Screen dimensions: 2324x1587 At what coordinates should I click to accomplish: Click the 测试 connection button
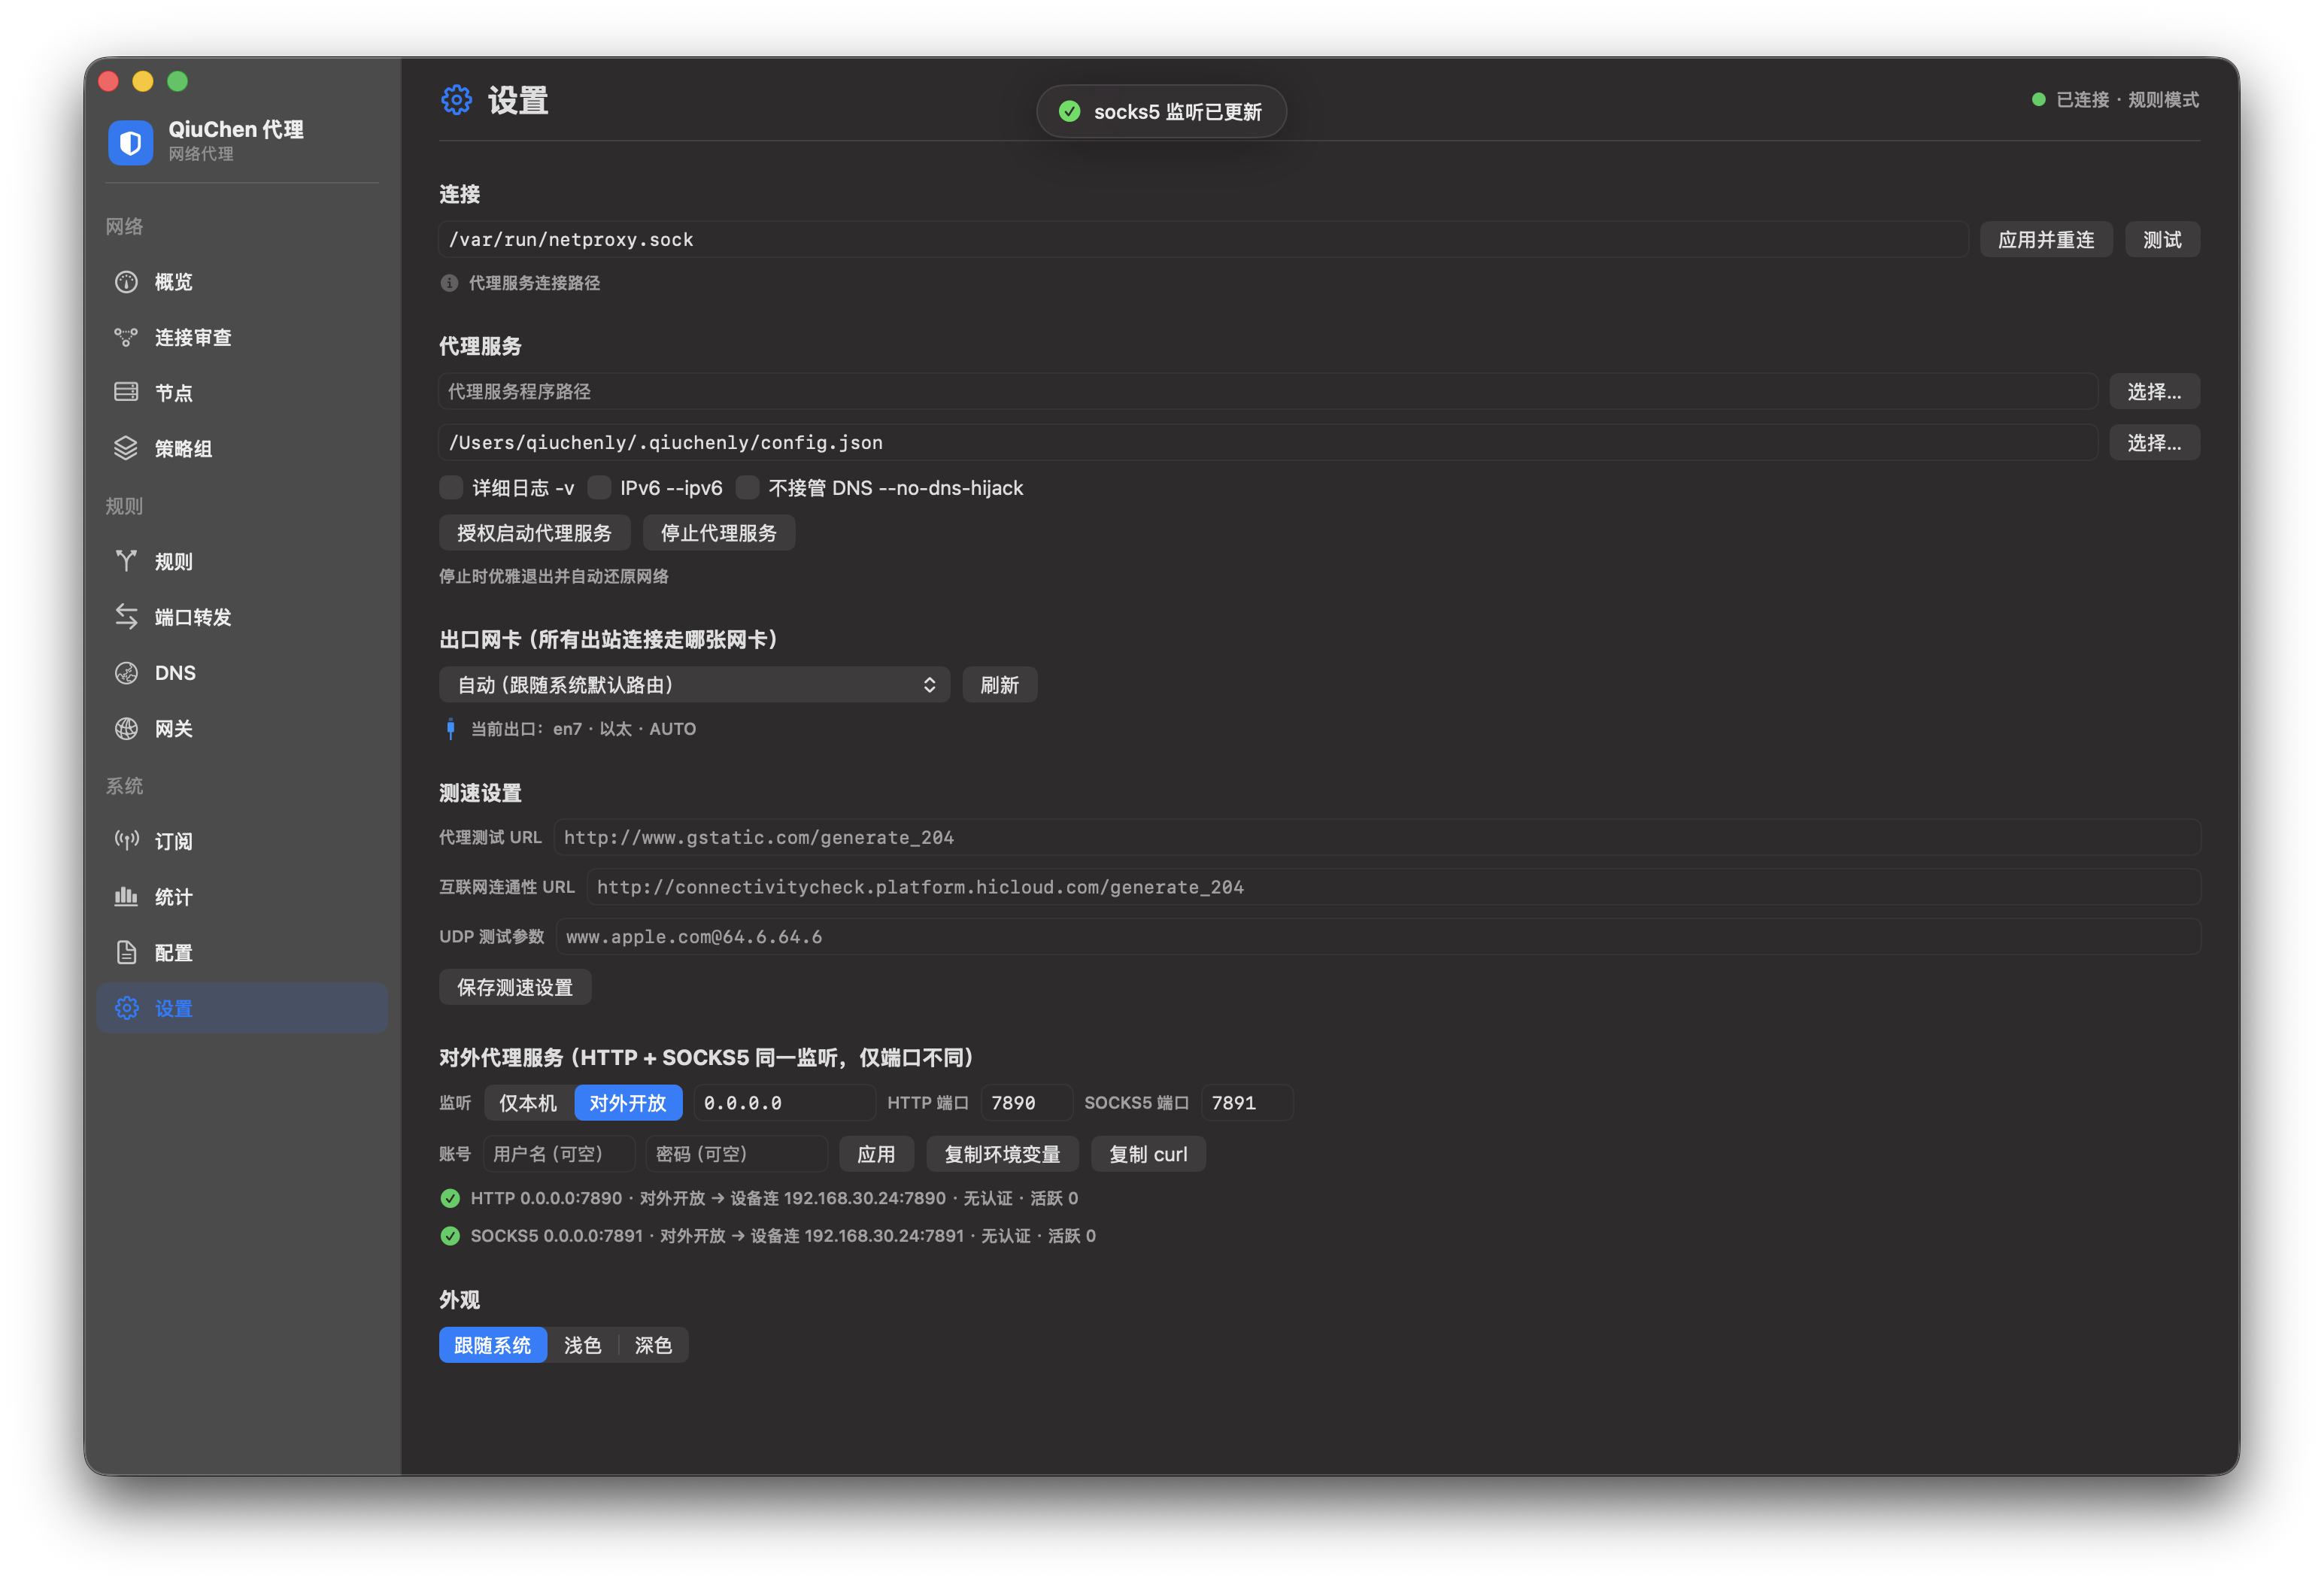[2162, 240]
